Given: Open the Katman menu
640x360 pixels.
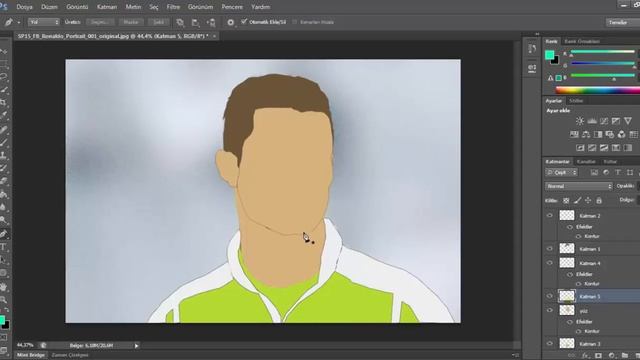Looking at the screenshot, I should pyautogui.click(x=107, y=7).
